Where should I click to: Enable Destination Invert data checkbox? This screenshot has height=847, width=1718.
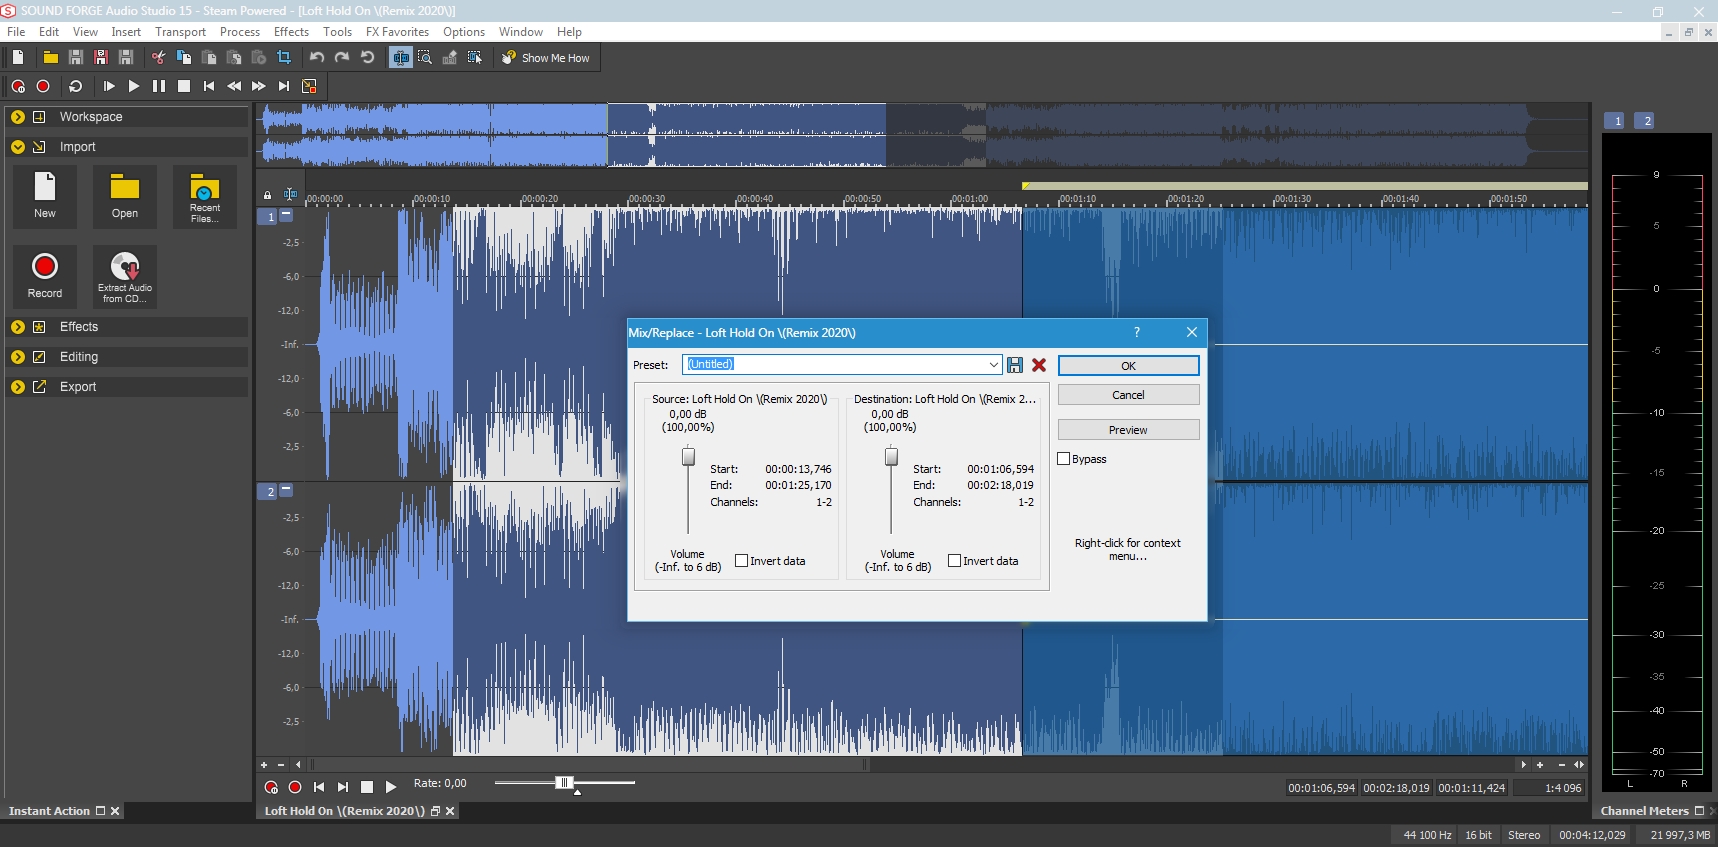[x=954, y=561]
